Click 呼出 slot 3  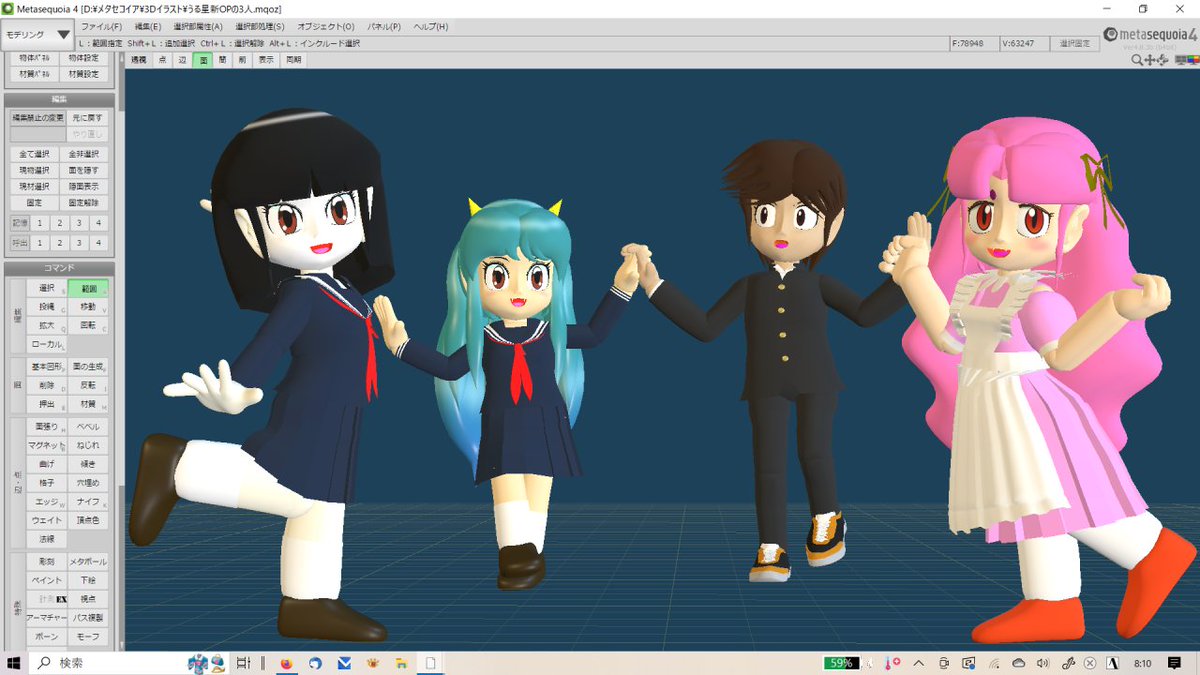pyautogui.click(x=79, y=243)
